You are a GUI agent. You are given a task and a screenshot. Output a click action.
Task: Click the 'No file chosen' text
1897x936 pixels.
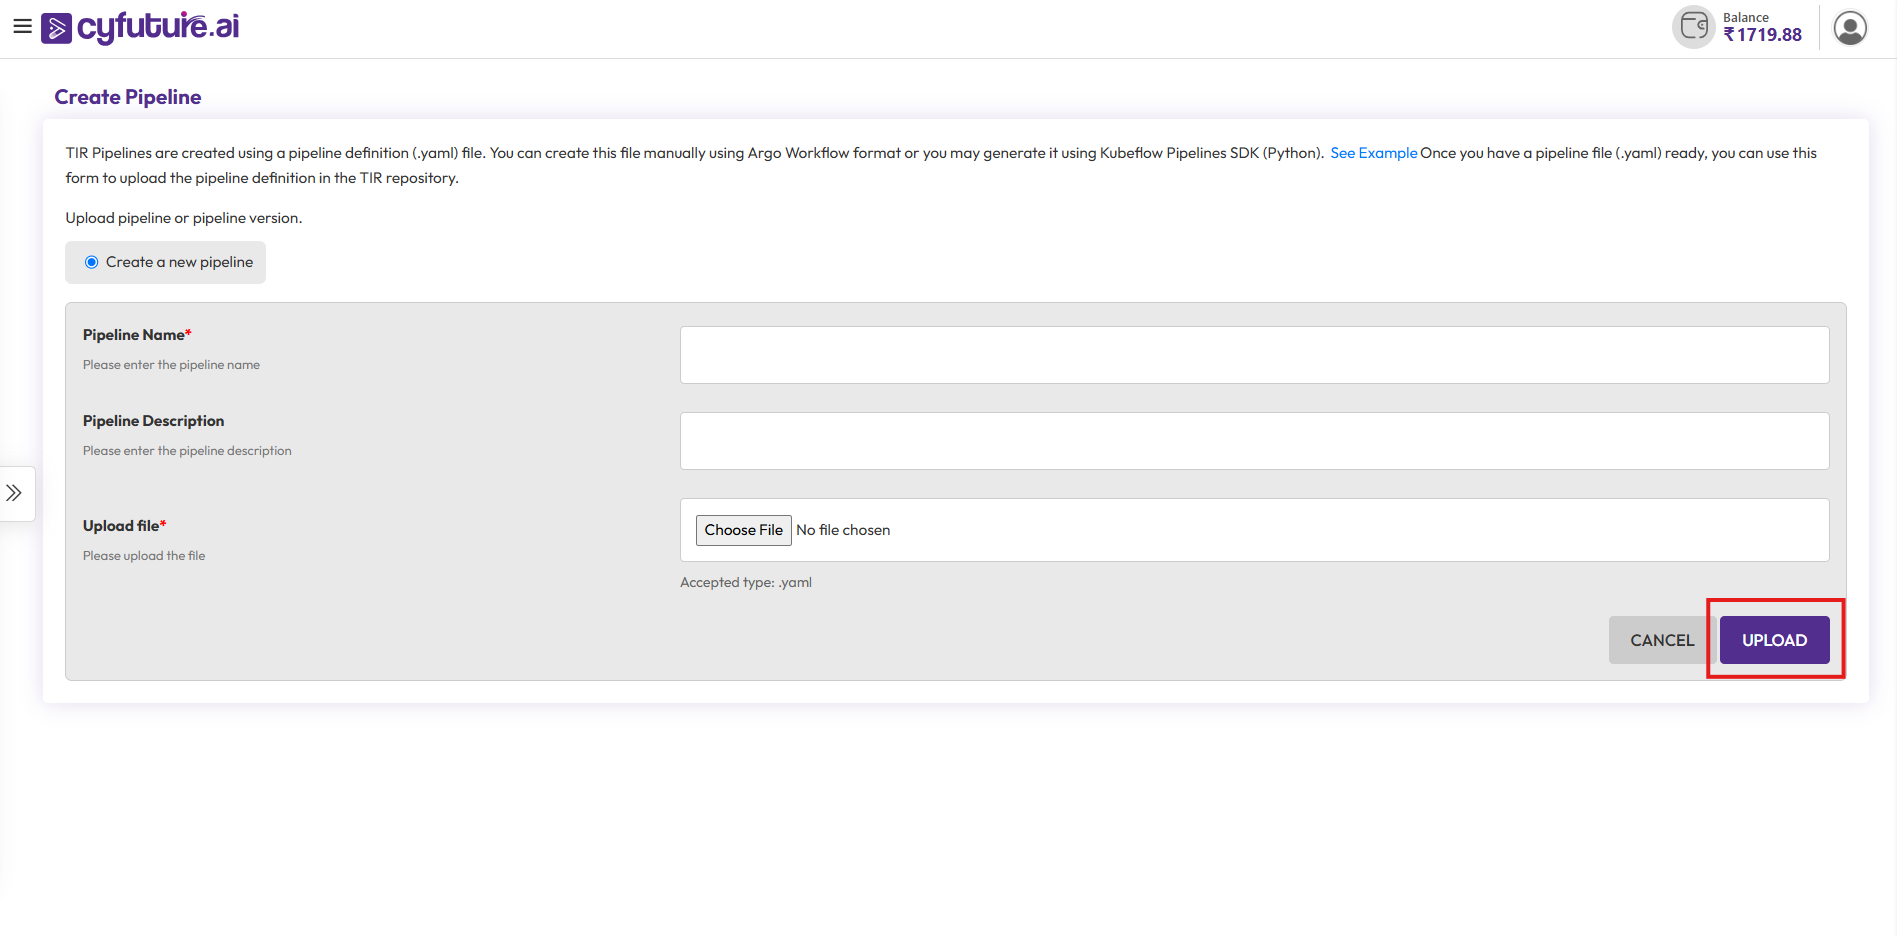click(x=843, y=530)
